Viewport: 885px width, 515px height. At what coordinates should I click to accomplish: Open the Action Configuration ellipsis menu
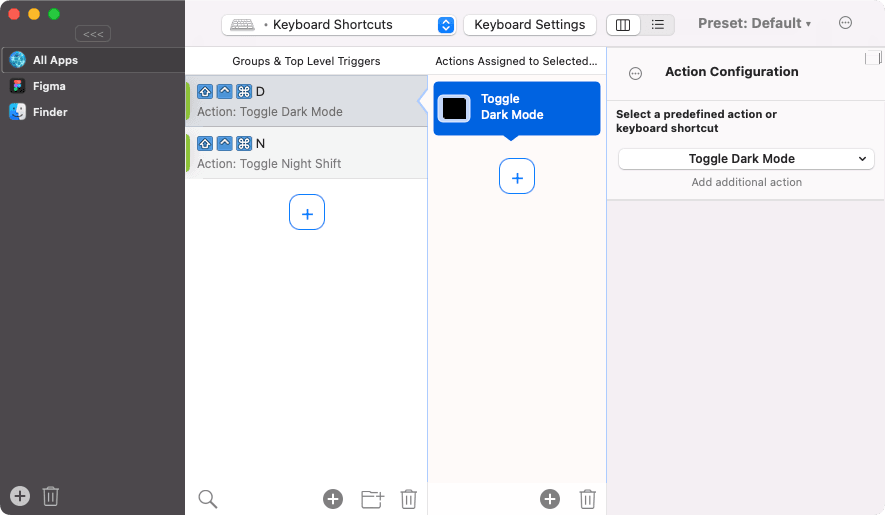coord(636,73)
